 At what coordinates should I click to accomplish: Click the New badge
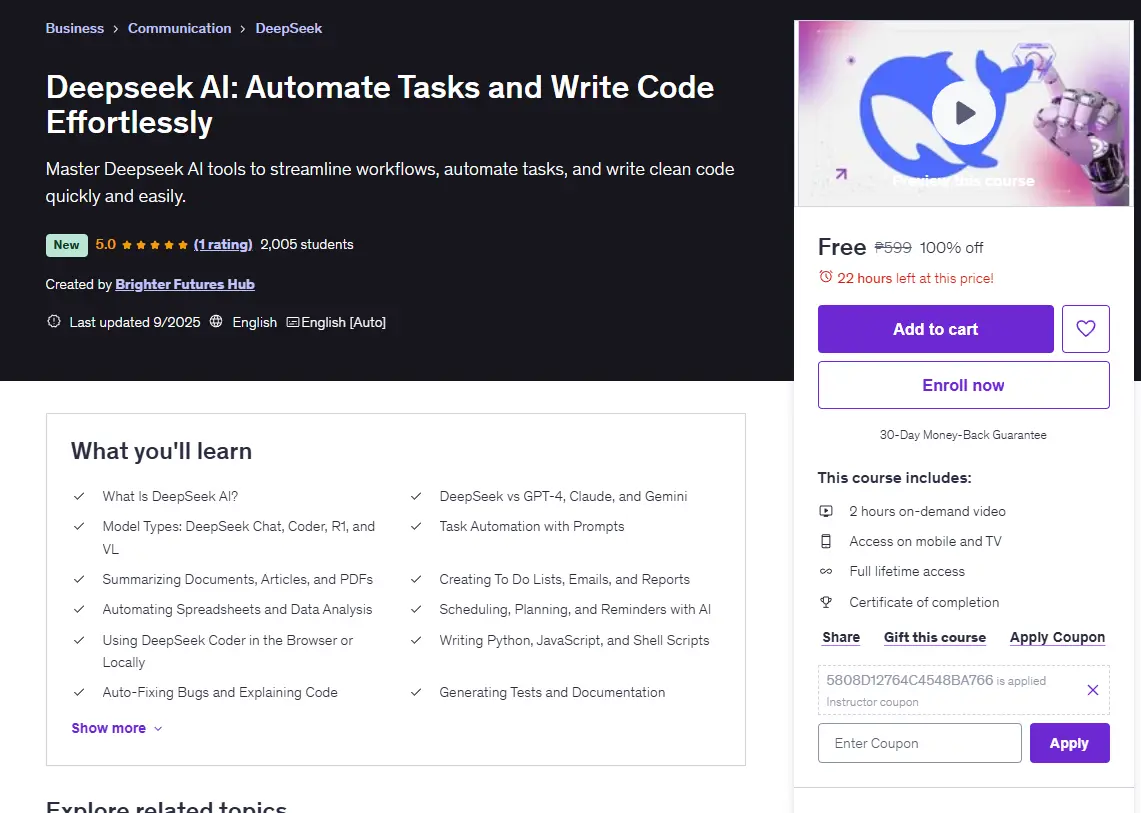[x=67, y=245]
